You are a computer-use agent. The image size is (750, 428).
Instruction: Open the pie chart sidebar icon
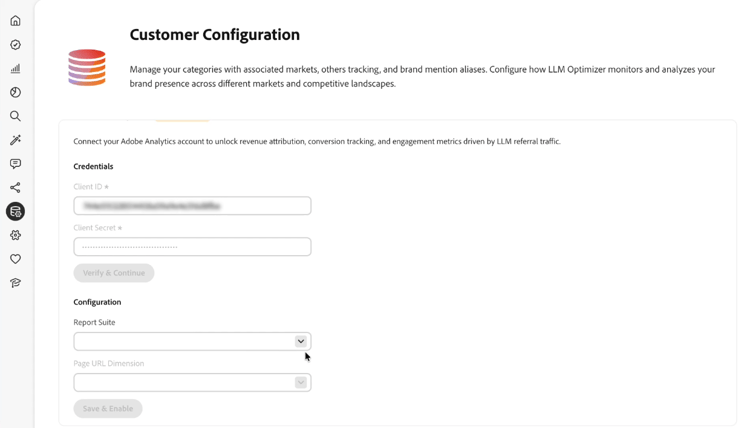[x=15, y=92]
